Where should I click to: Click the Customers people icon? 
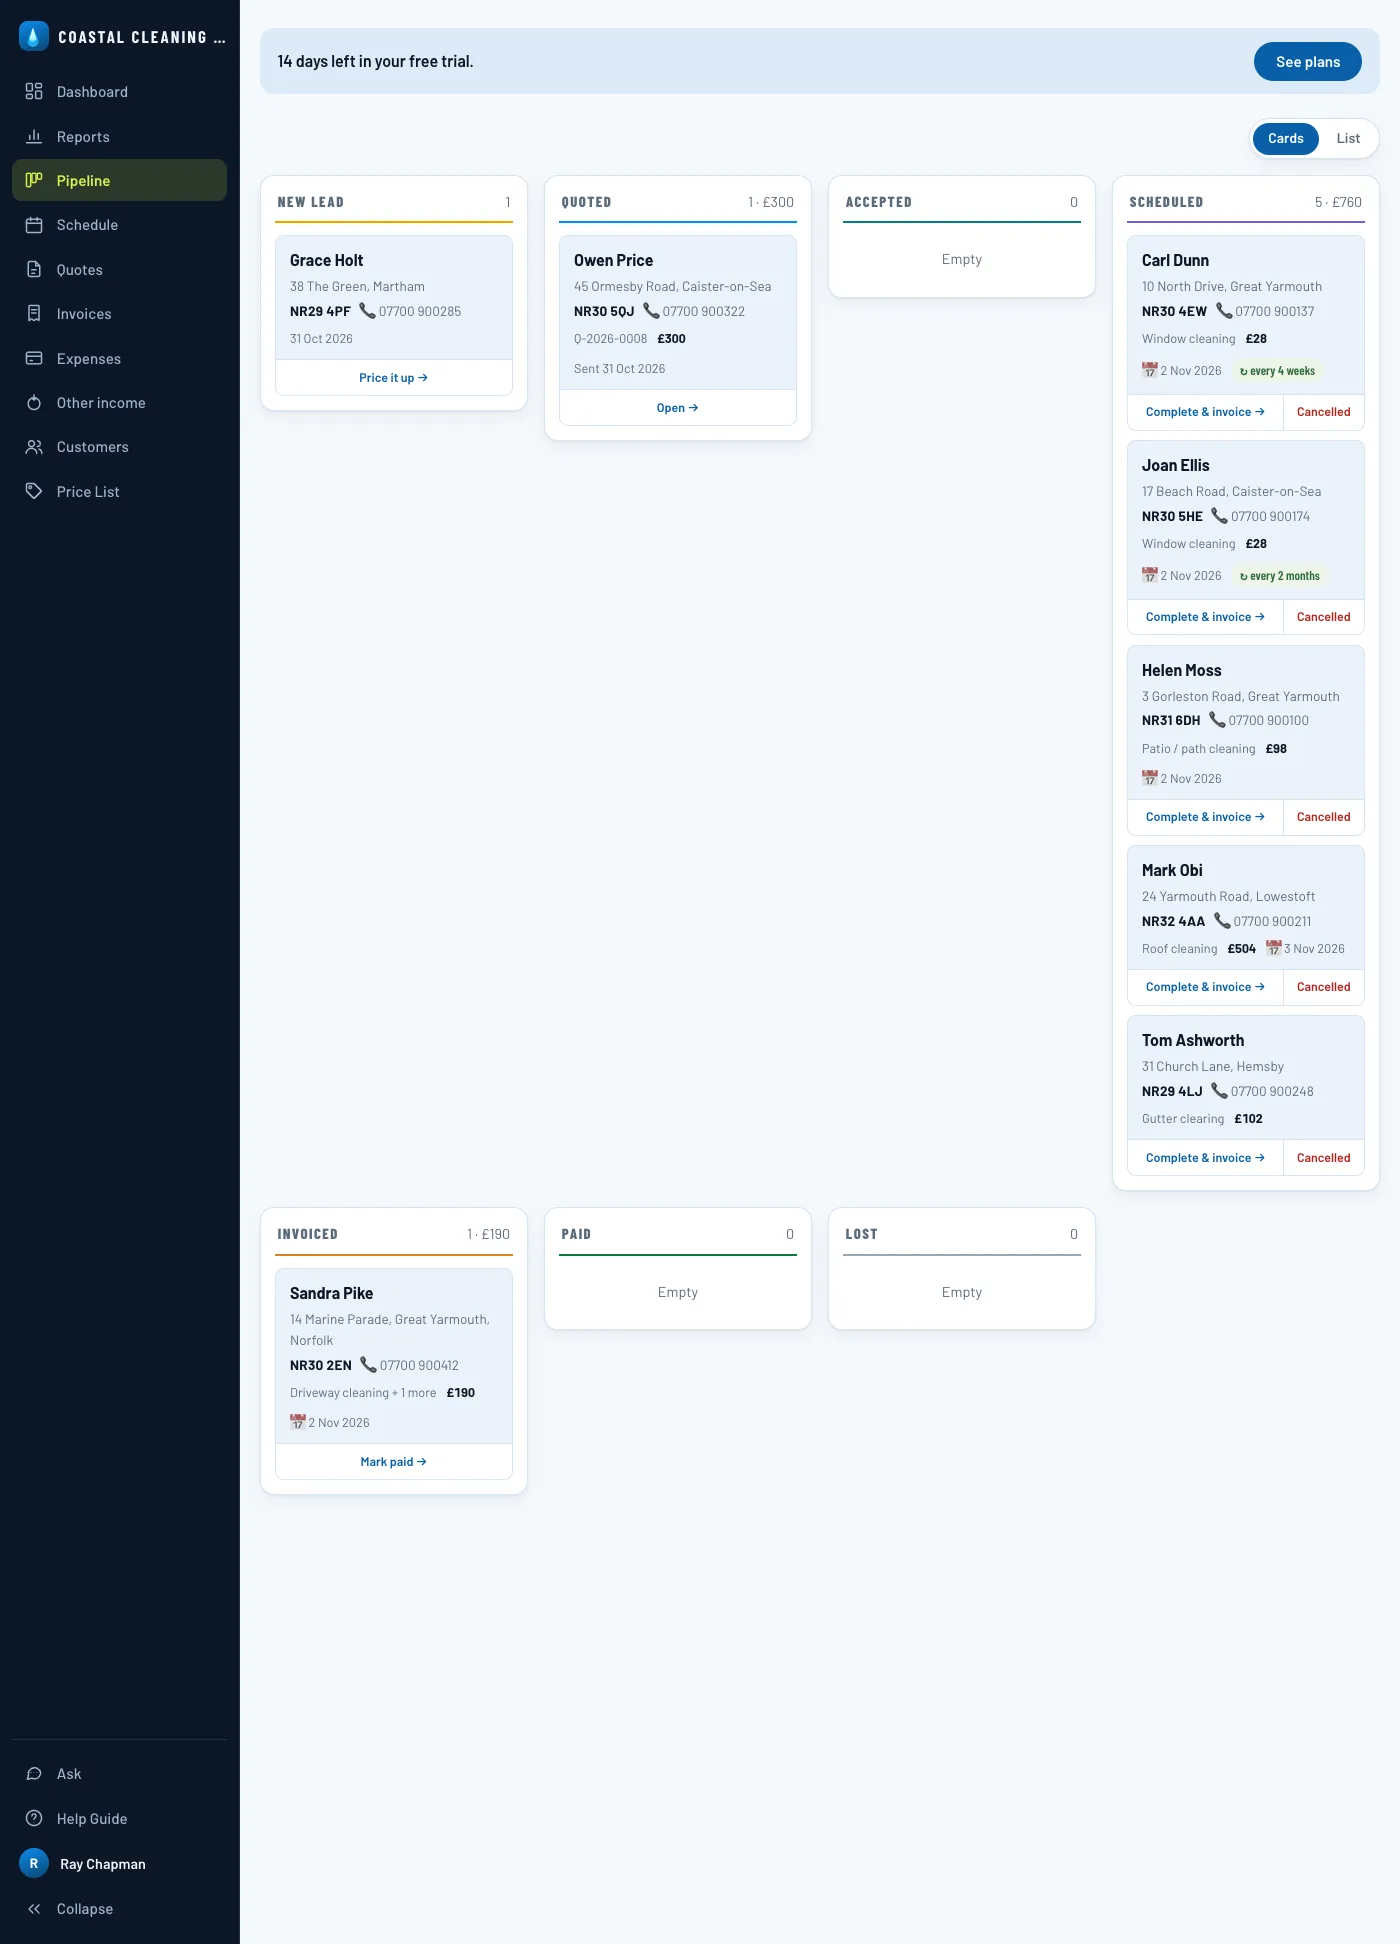(x=34, y=447)
